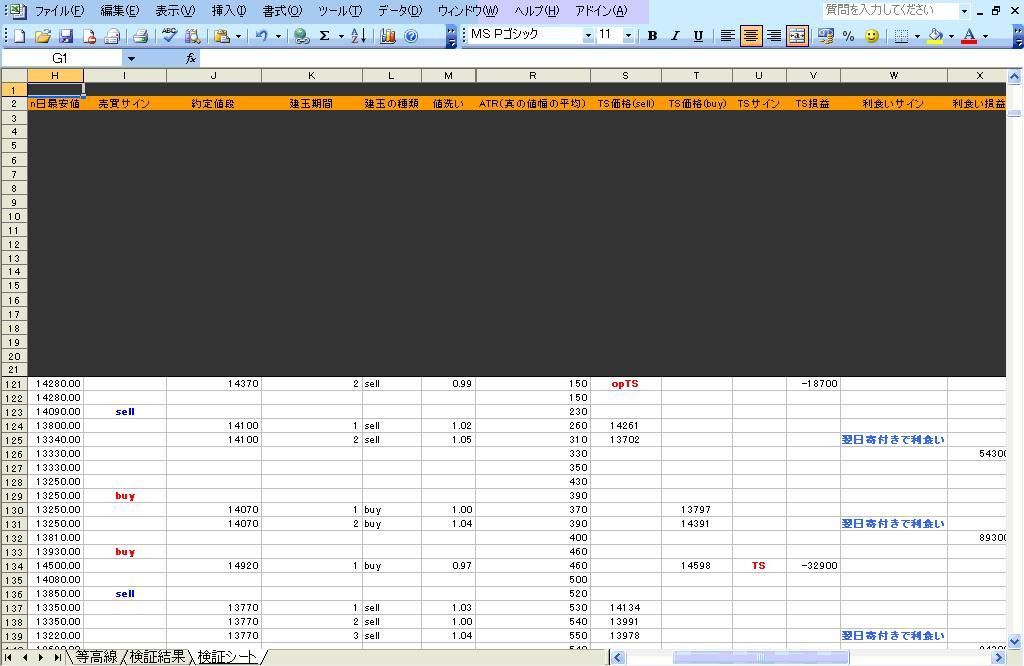Toggle underline formatting

pos(698,36)
